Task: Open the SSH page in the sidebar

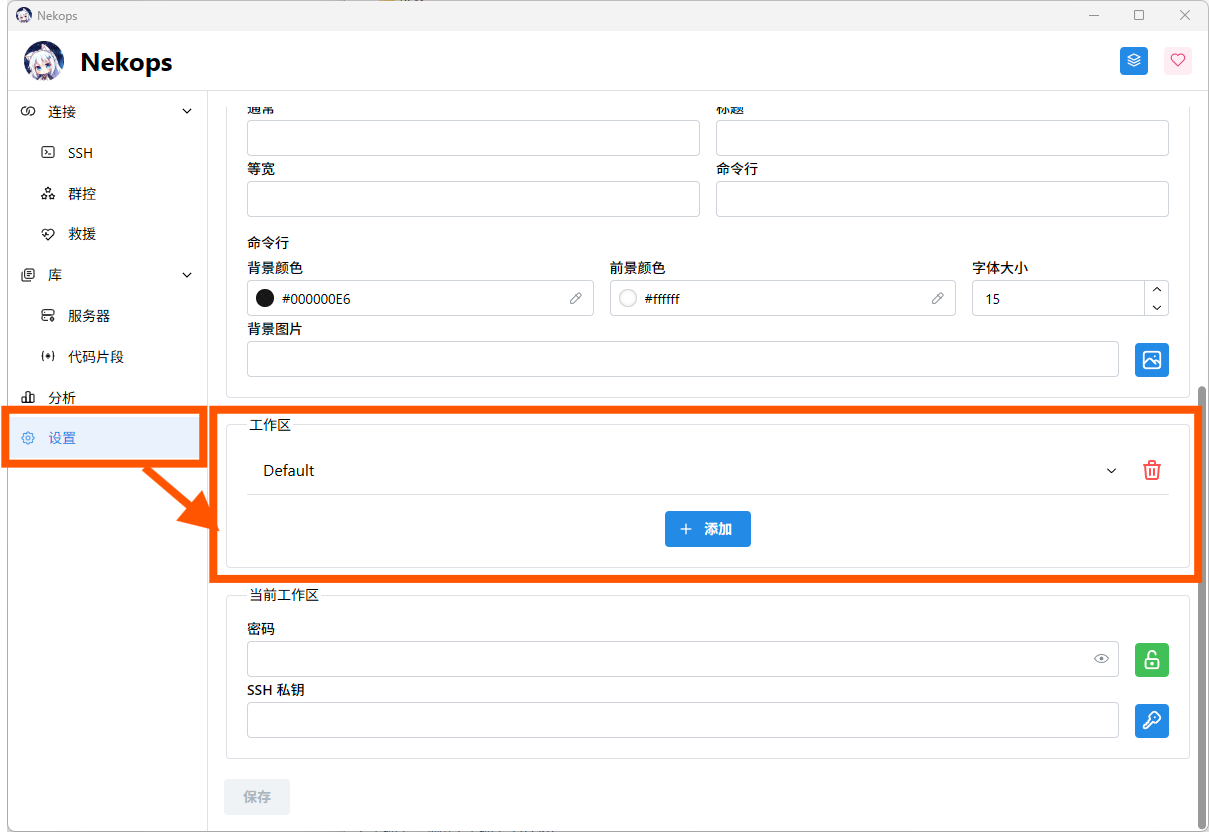Action: 80,153
